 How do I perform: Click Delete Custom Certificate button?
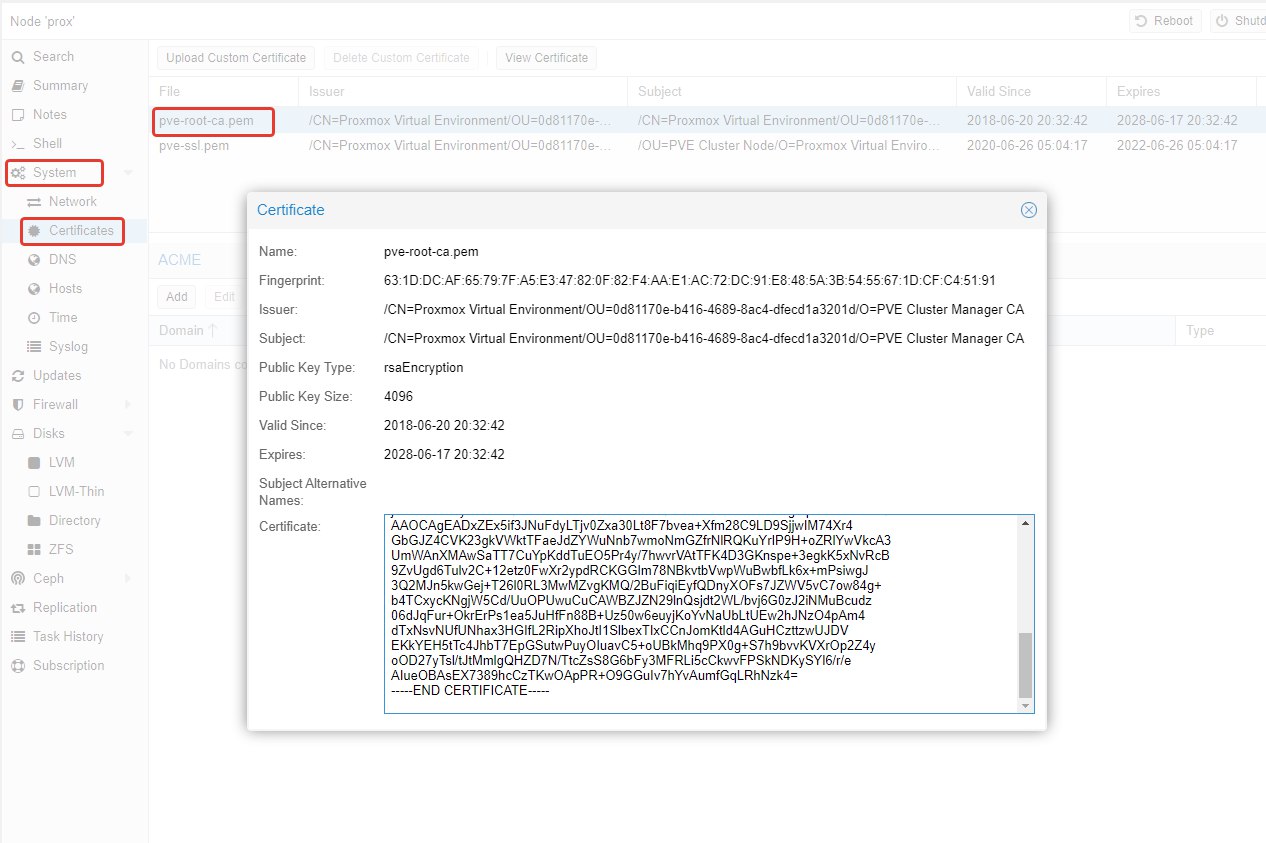point(401,58)
